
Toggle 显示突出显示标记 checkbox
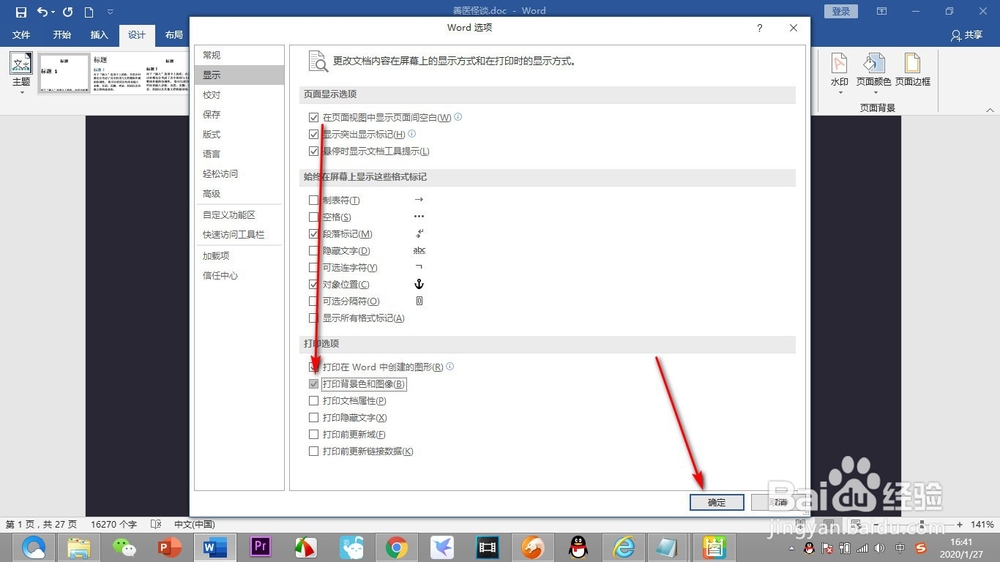[313, 134]
